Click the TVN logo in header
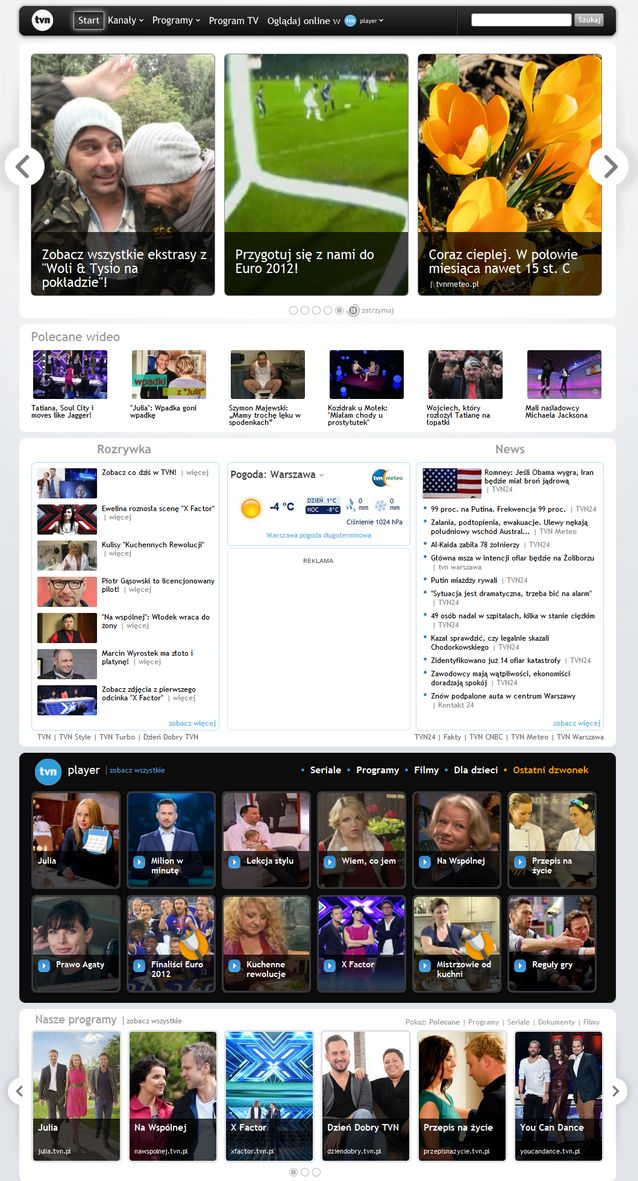 (43, 21)
